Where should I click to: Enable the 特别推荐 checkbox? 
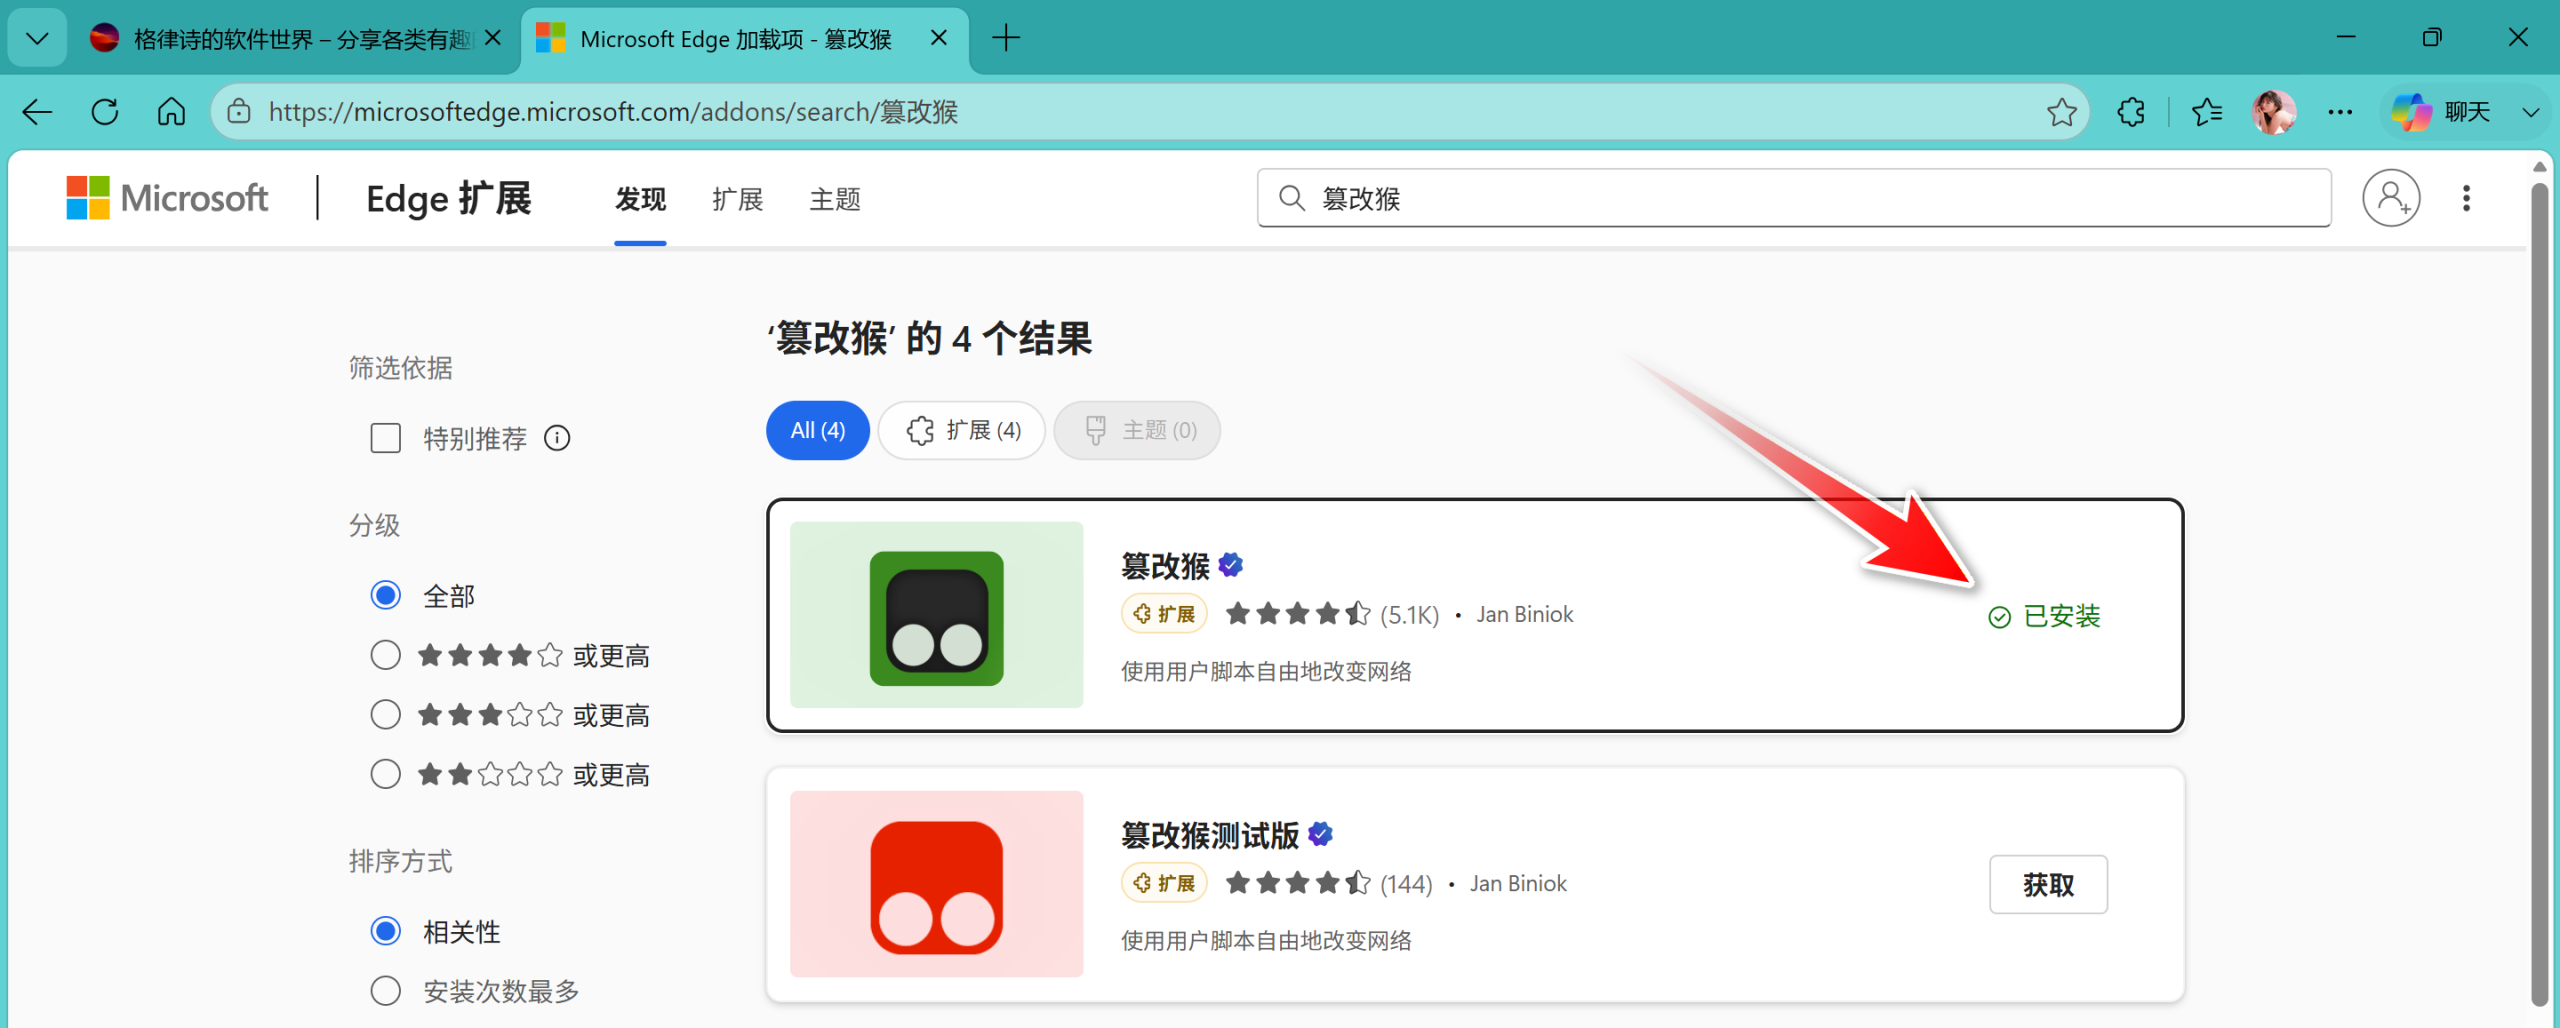pyautogui.click(x=385, y=438)
